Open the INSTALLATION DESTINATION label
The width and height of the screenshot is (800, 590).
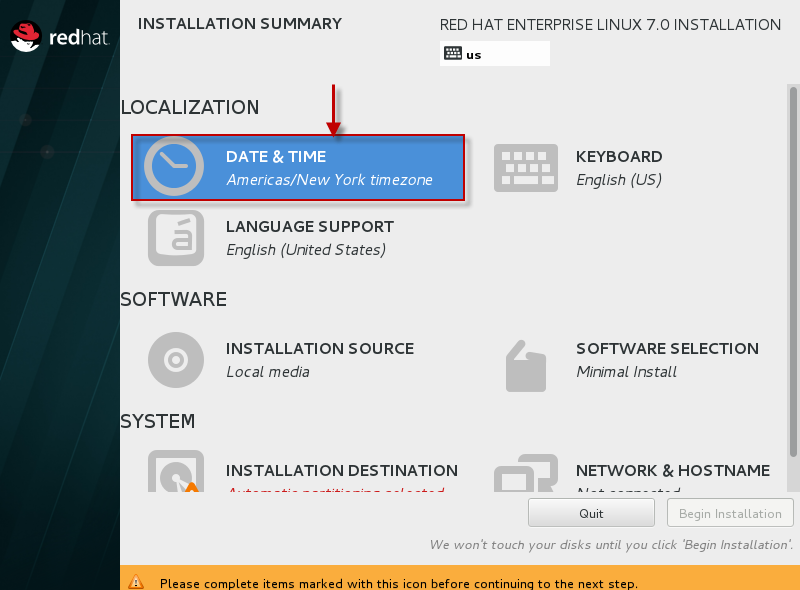[342, 471]
